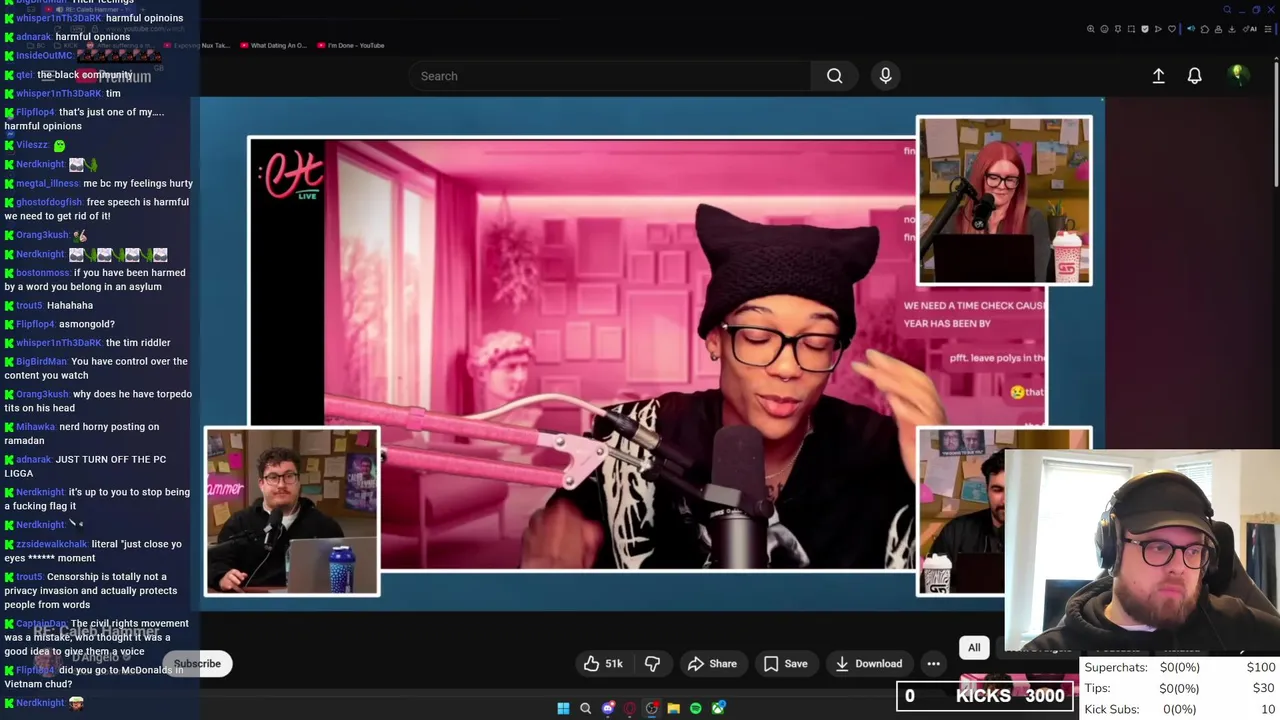
Task: Dislike the video with thumbs-down icon
Action: pyautogui.click(x=652, y=663)
